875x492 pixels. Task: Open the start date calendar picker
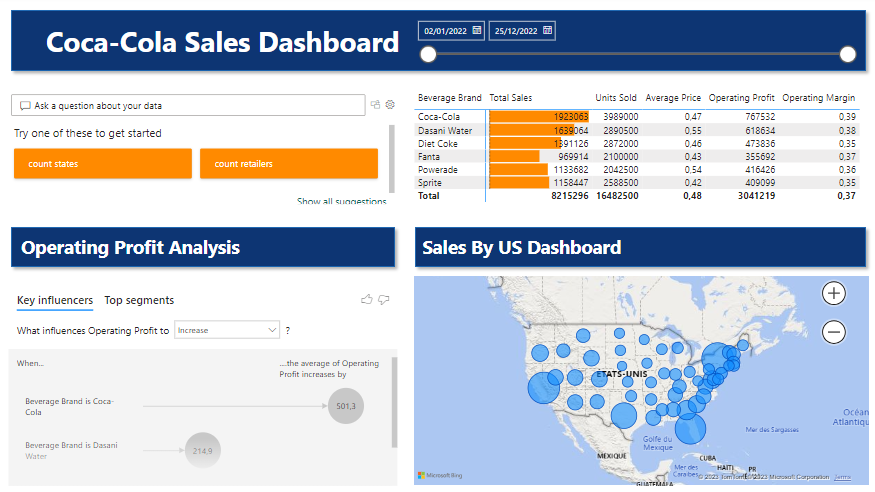coord(476,31)
